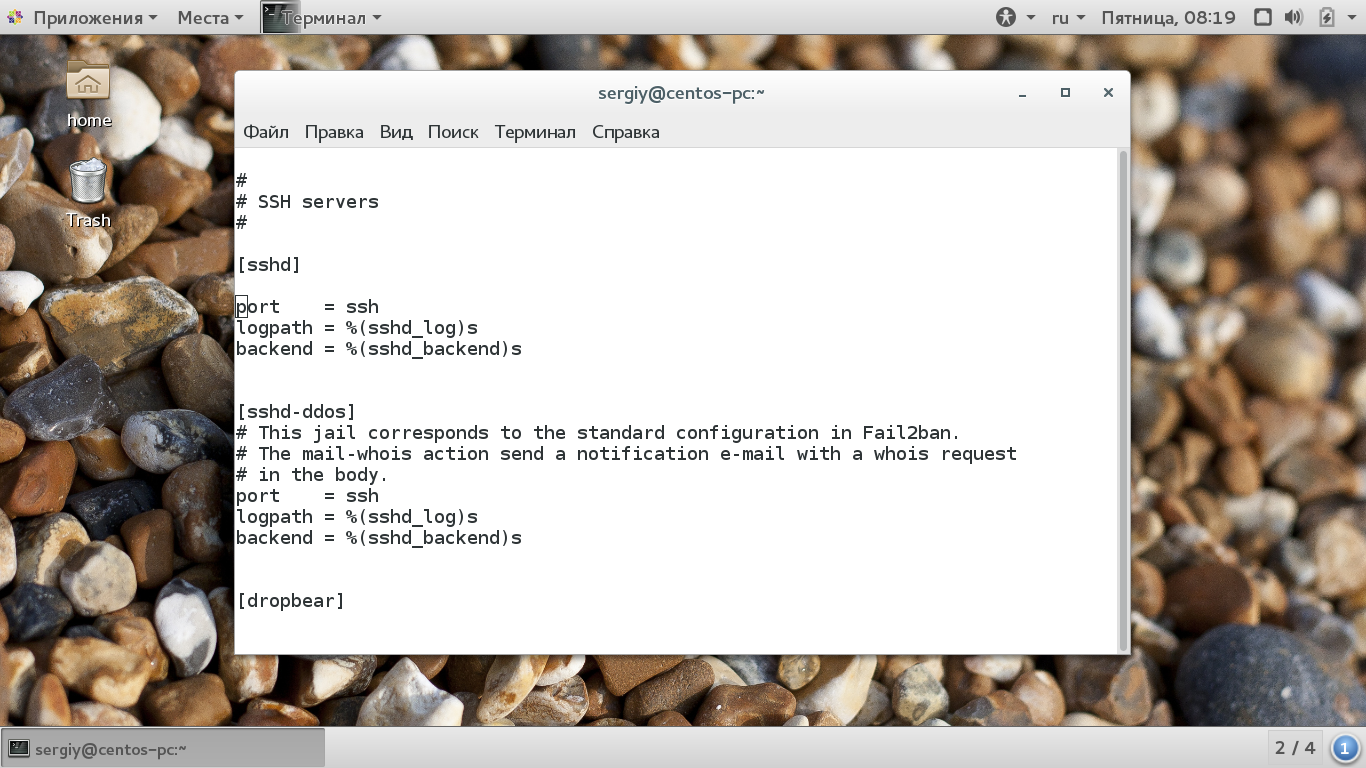Click 'logpath = %(sshd_log)s' under [sshd]
Image resolution: width=1366 pixels, height=768 pixels.
click(x=357, y=328)
